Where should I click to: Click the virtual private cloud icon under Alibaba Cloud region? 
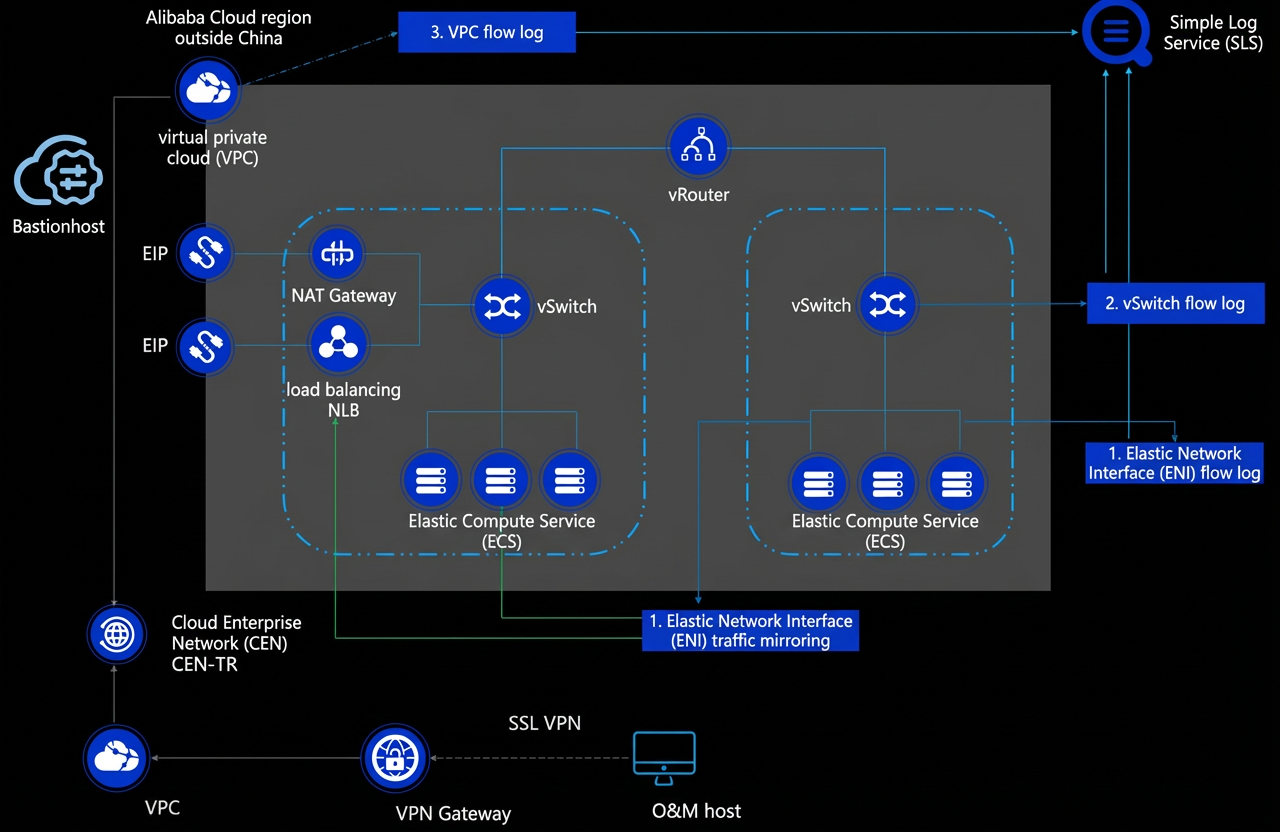208,90
